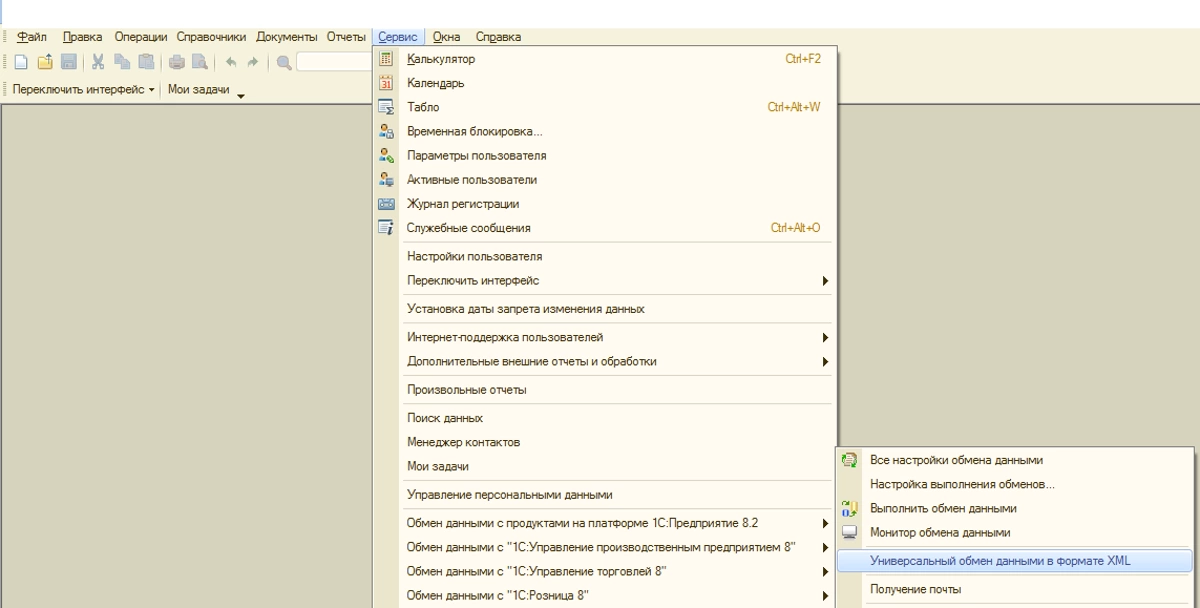This screenshot has height=608, width=1200.
Task: Click the Калькулятор icon in the menu
Action: (386, 59)
